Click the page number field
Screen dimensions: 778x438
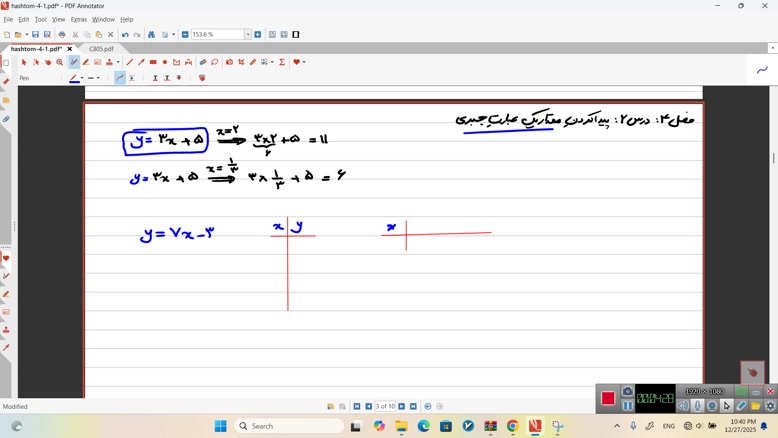[385, 407]
